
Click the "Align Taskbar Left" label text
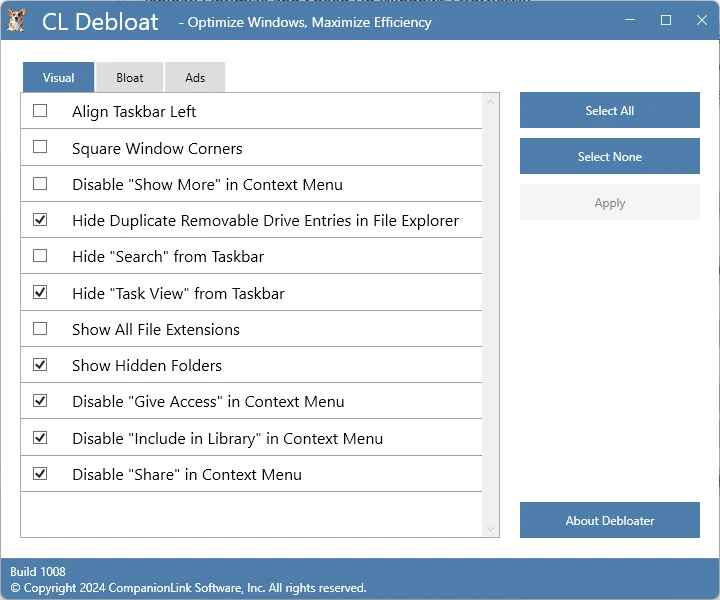134,112
